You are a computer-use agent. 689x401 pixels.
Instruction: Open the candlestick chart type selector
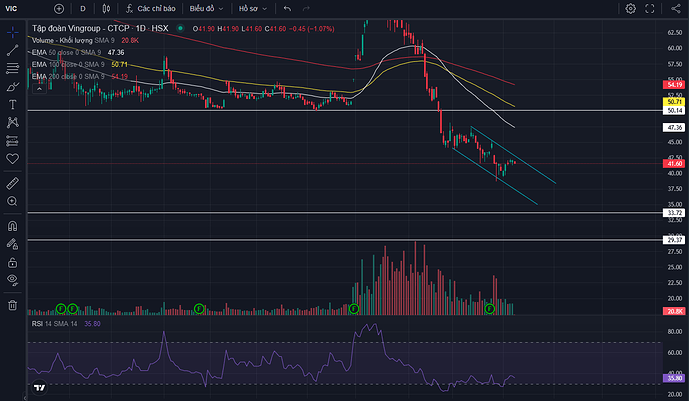coord(106,8)
